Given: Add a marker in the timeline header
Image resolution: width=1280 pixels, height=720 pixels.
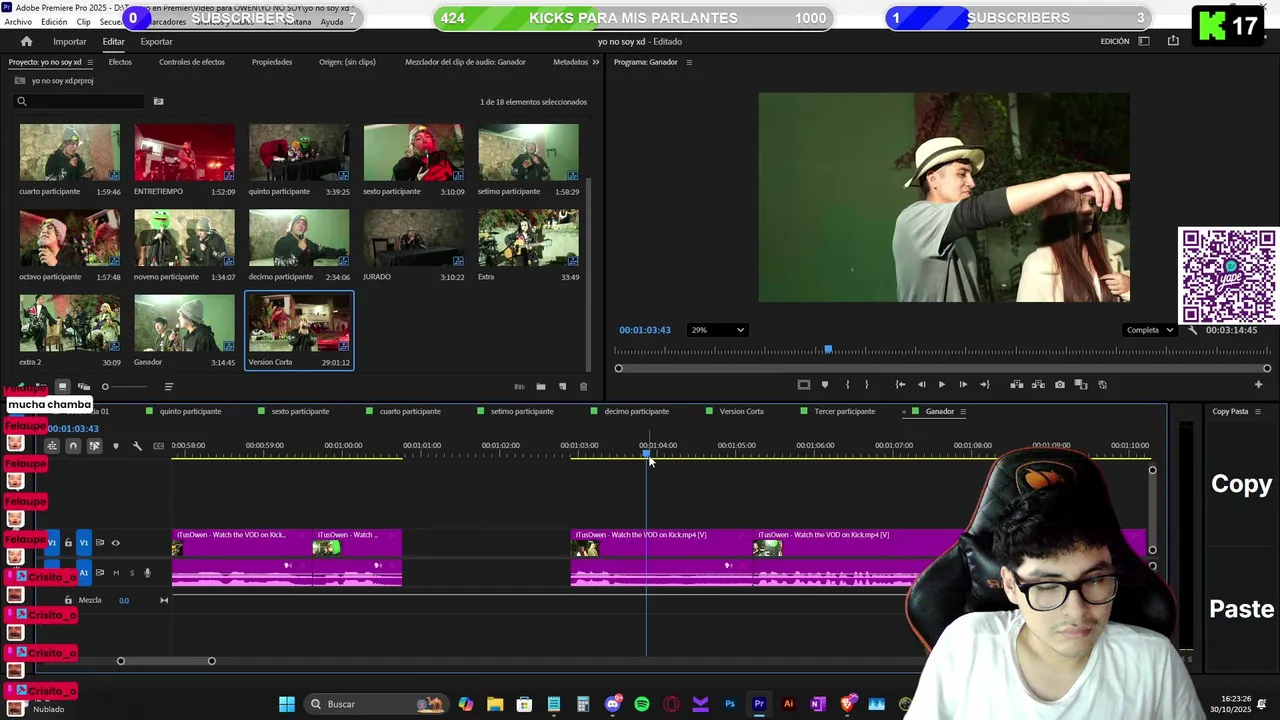Looking at the screenshot, I should [116, 446].
